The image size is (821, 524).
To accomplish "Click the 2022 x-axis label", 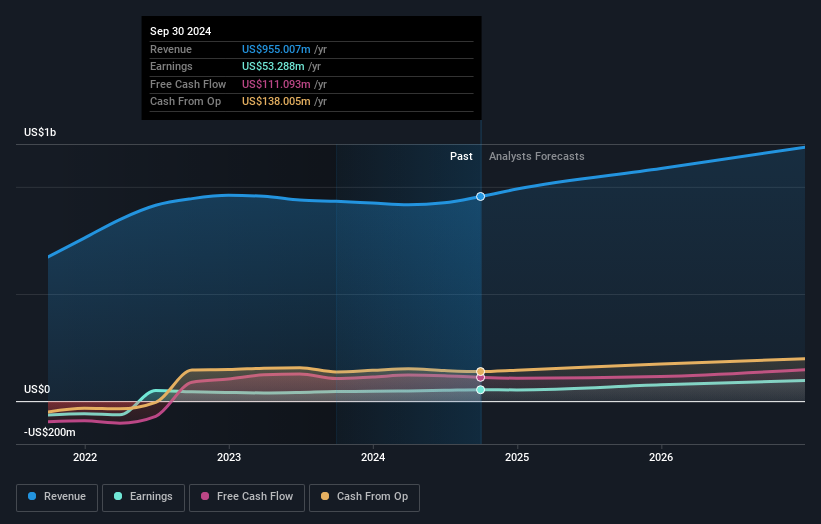I will 85,457.
